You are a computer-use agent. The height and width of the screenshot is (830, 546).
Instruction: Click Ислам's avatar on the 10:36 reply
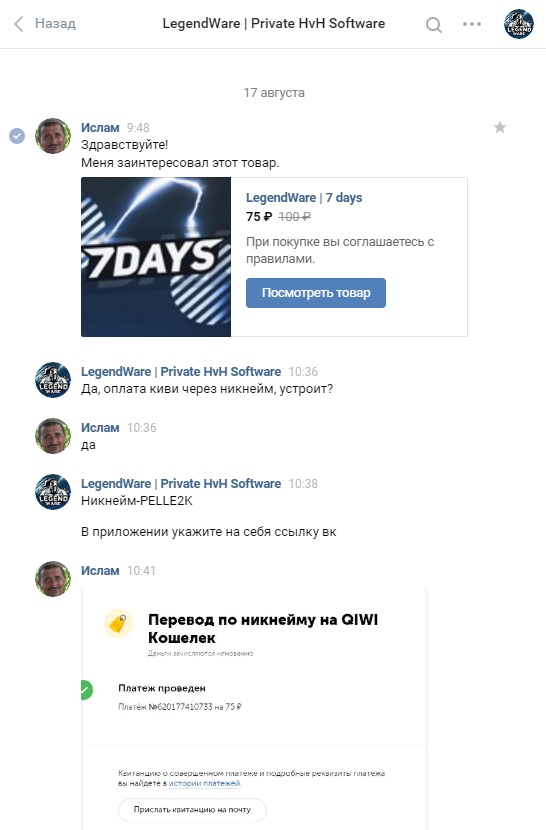point(53,436)
